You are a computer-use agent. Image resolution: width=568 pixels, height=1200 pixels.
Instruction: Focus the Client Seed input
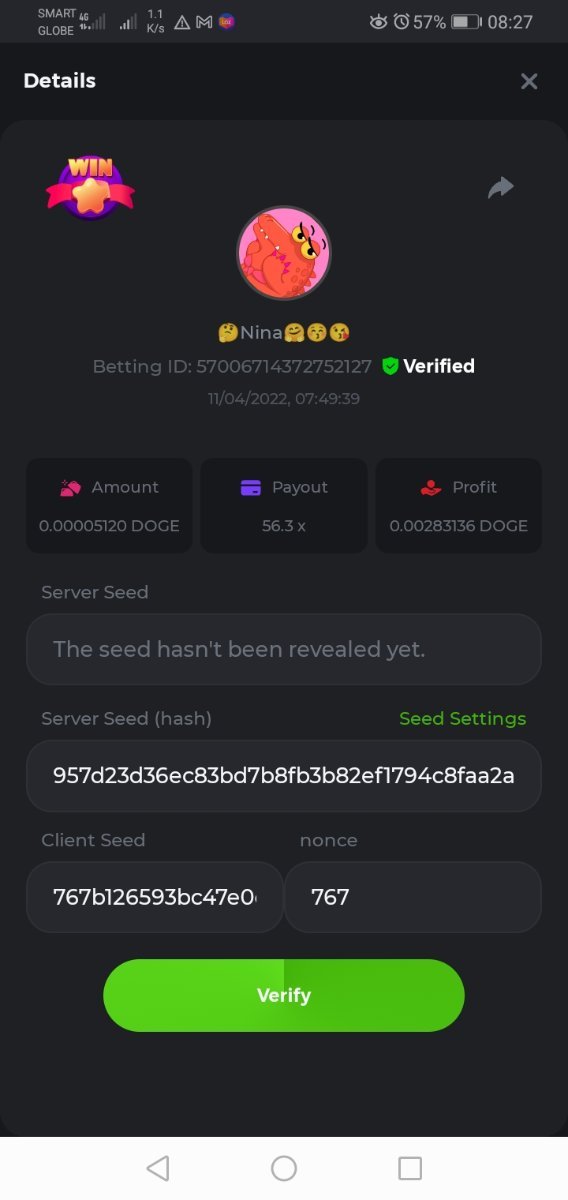[x=155, y=897]
